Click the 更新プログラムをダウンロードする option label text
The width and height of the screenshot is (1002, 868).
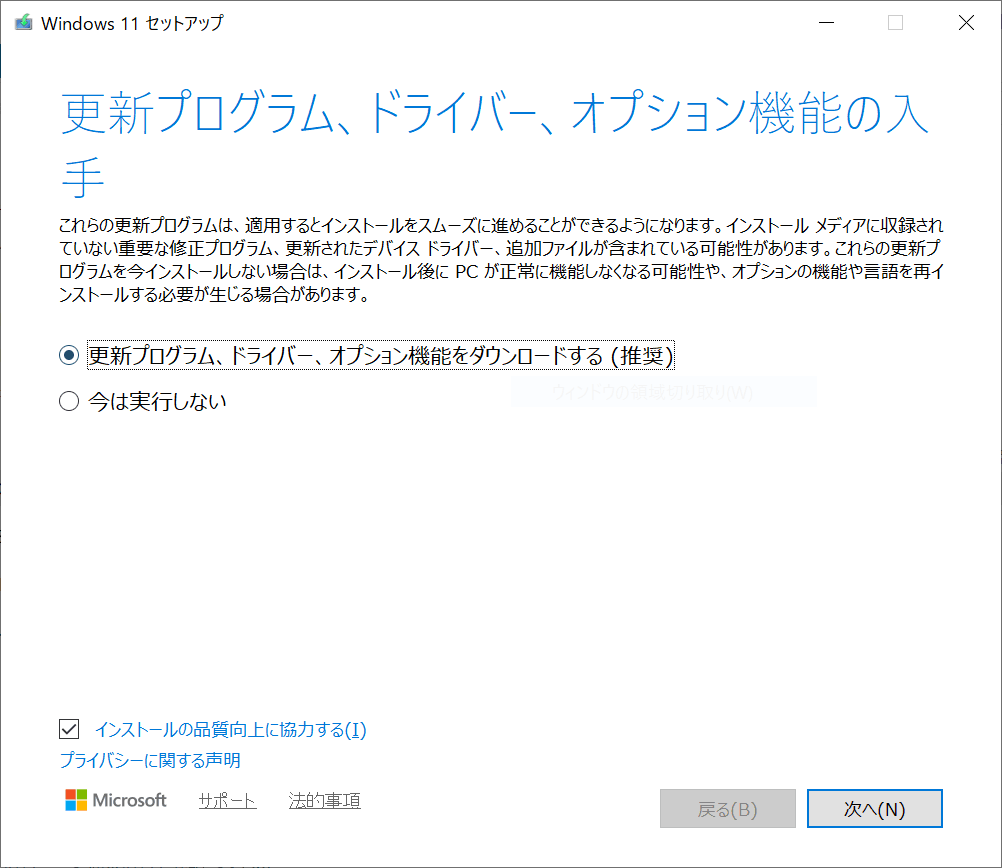[x=381, y=355]
